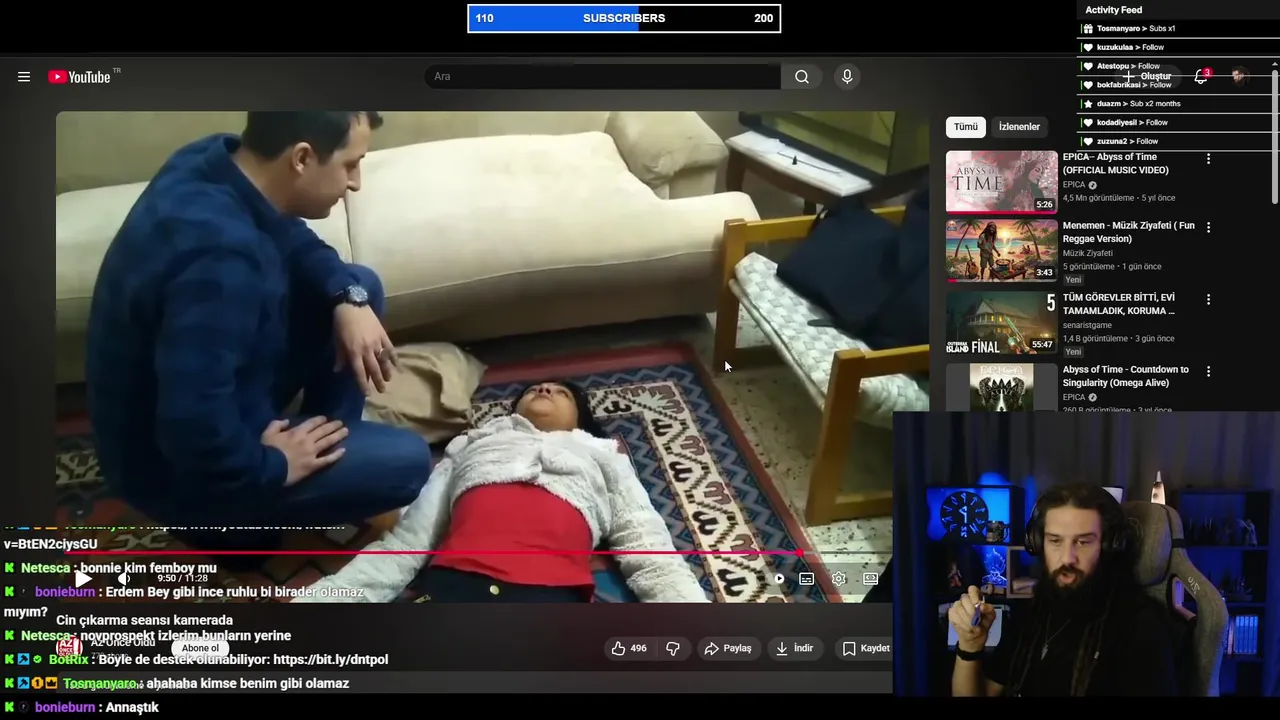The image size is (1280, 720).
Task: Click the streamer webcam overlay
Action: (x=1086, y=555)
